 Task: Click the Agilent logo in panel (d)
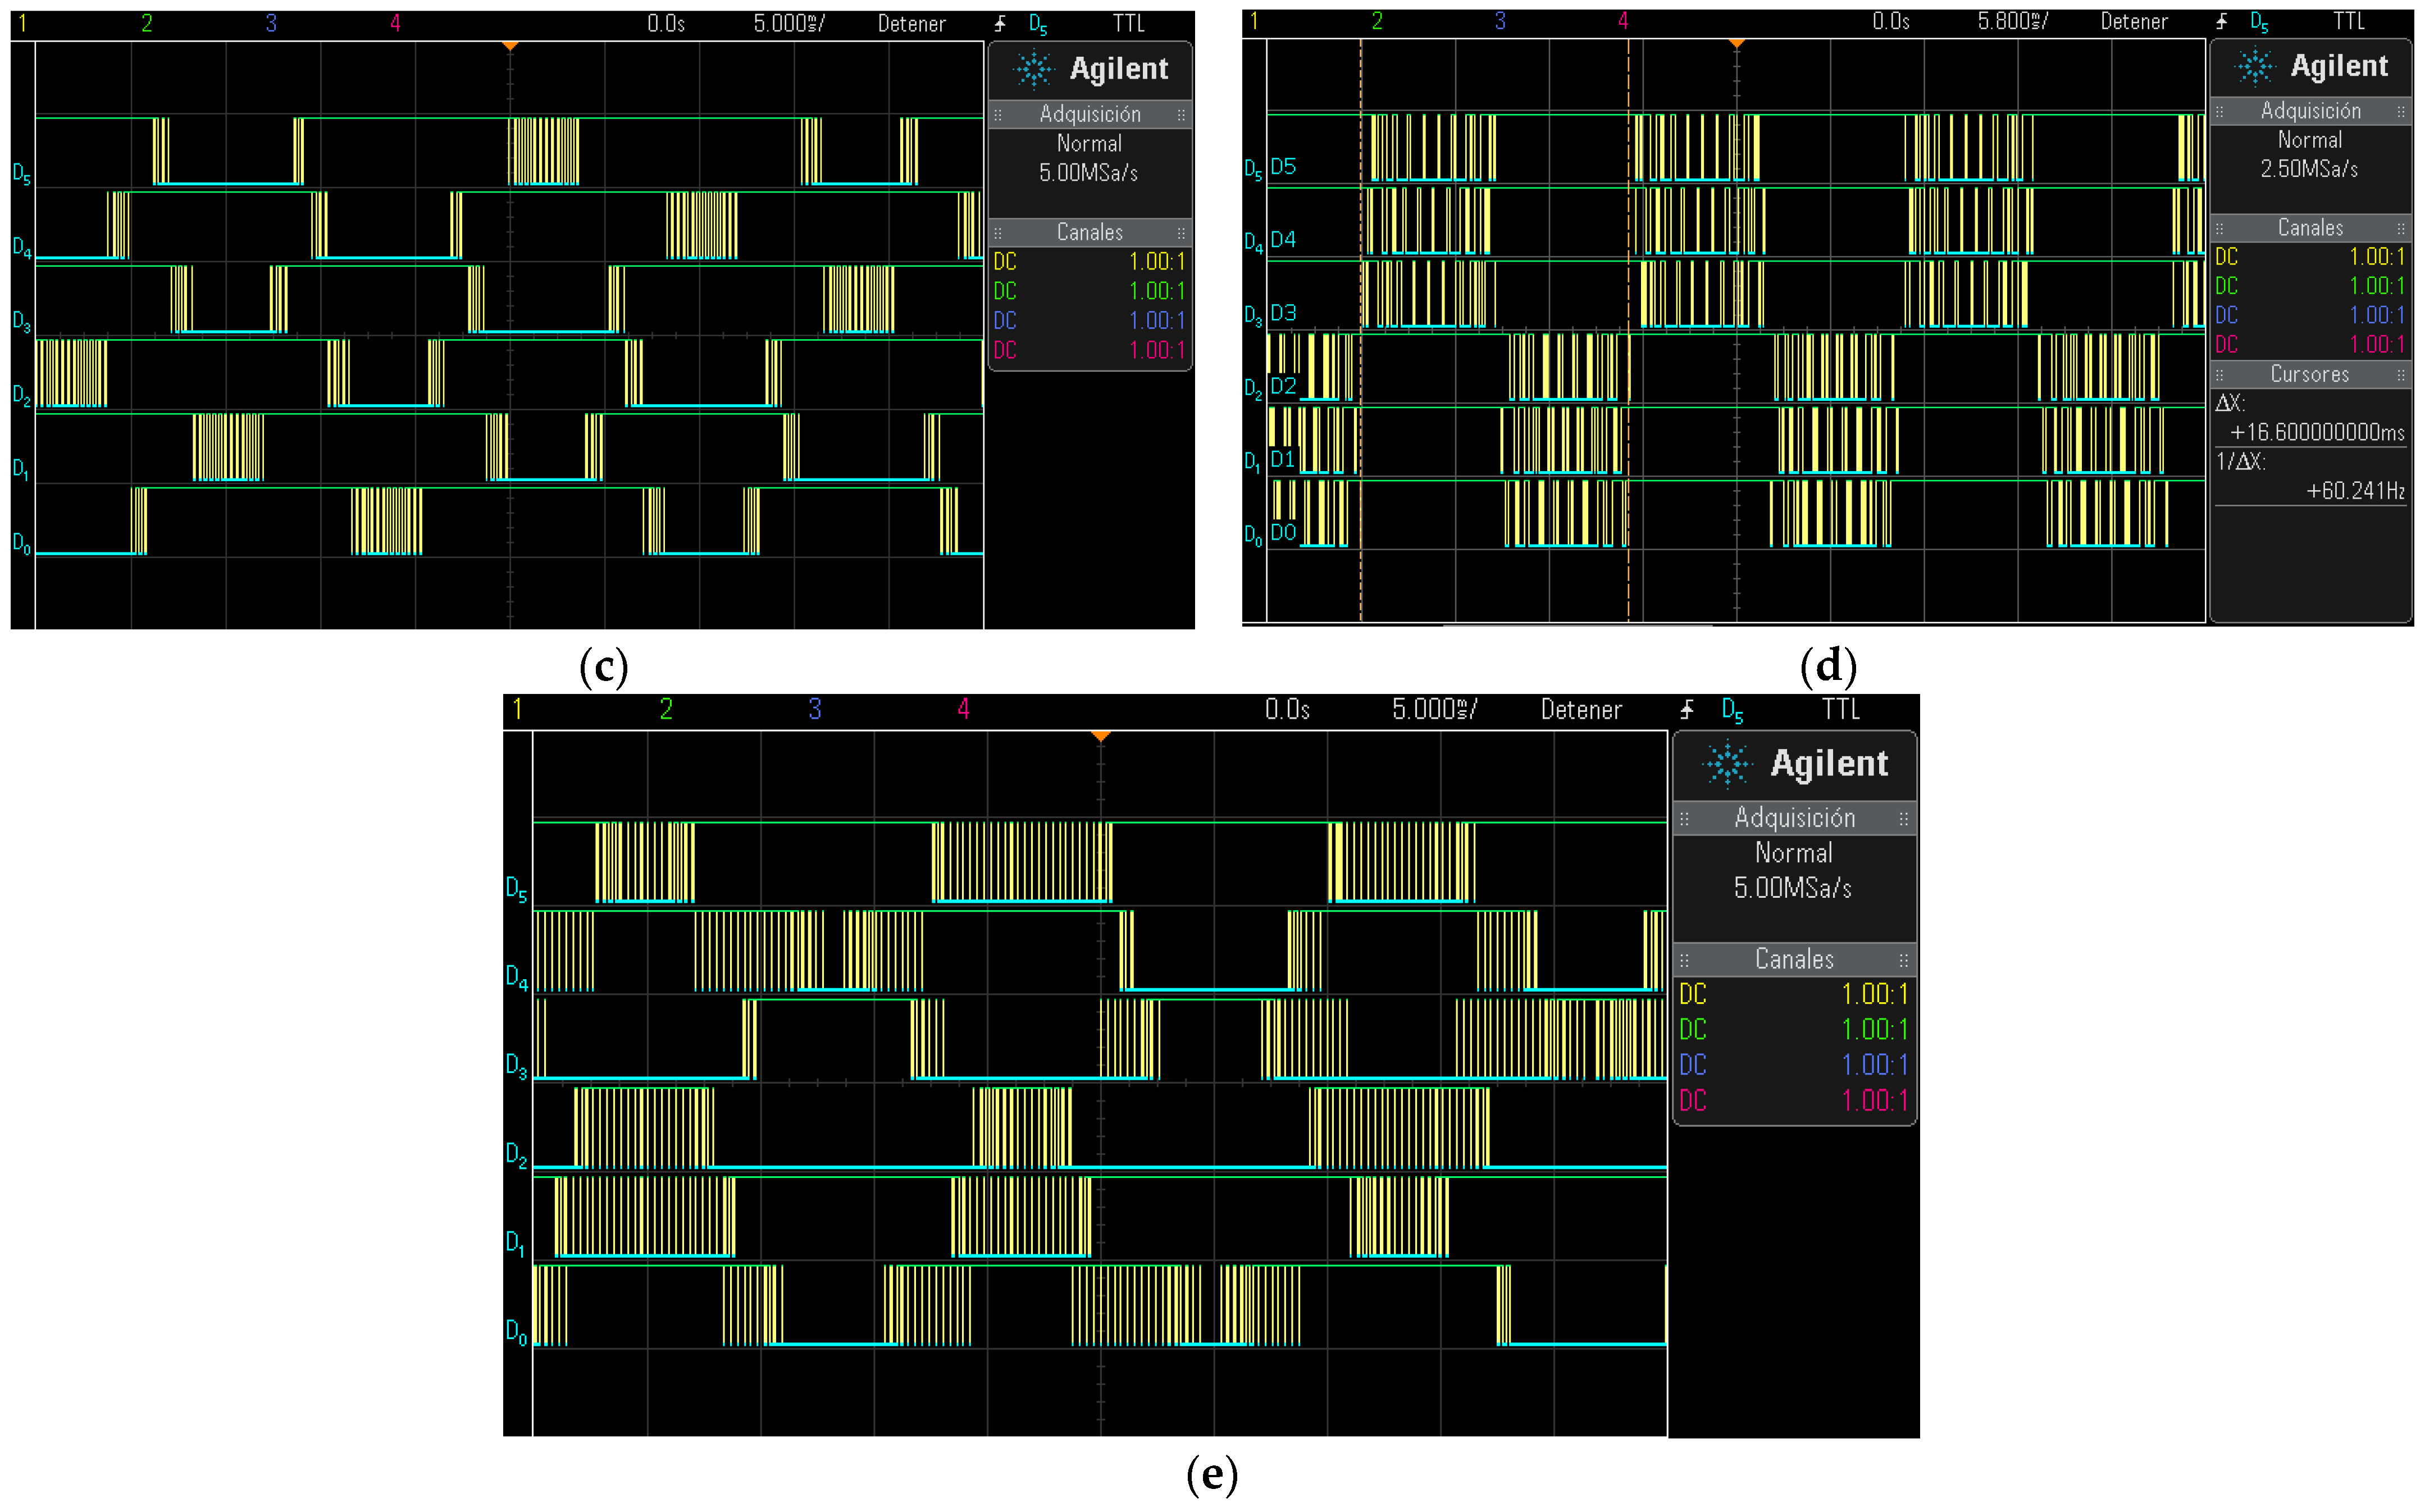[x=2311, y=66]
